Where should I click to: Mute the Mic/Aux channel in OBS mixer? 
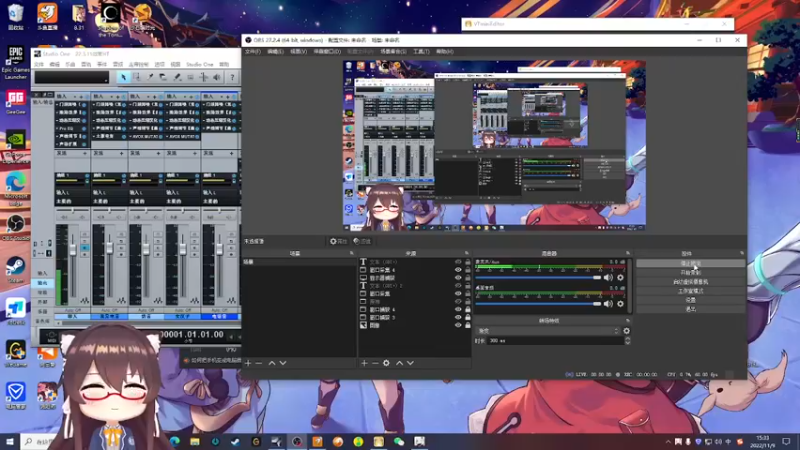click(x=608, y=278)
